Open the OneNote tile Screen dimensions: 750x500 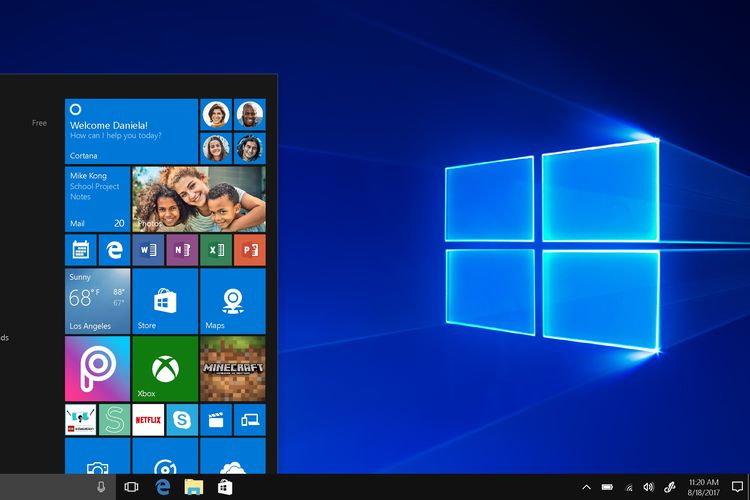click(x=181, y=249)
